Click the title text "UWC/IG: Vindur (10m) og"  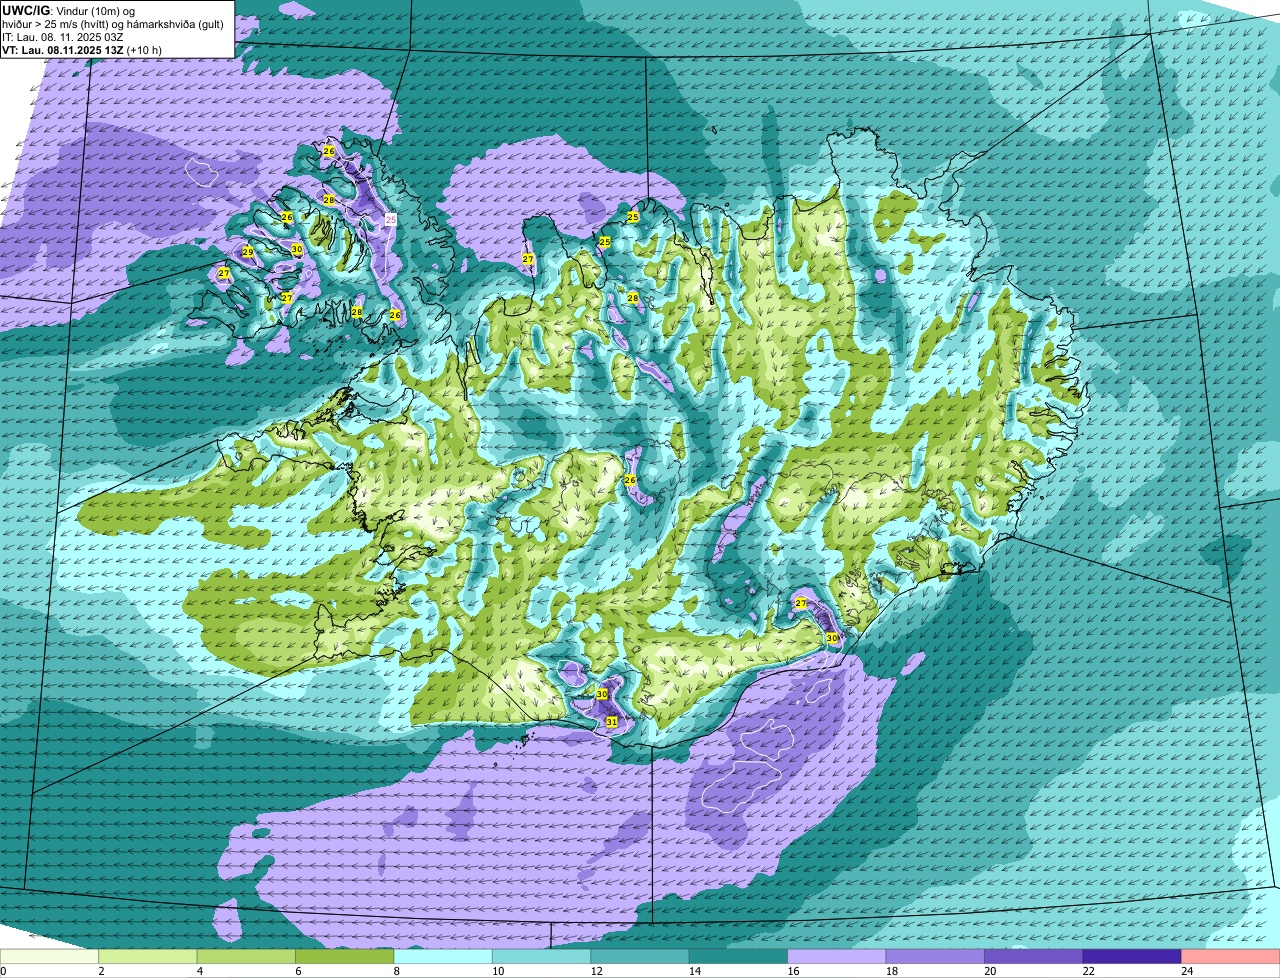click(x=67, y=10)
